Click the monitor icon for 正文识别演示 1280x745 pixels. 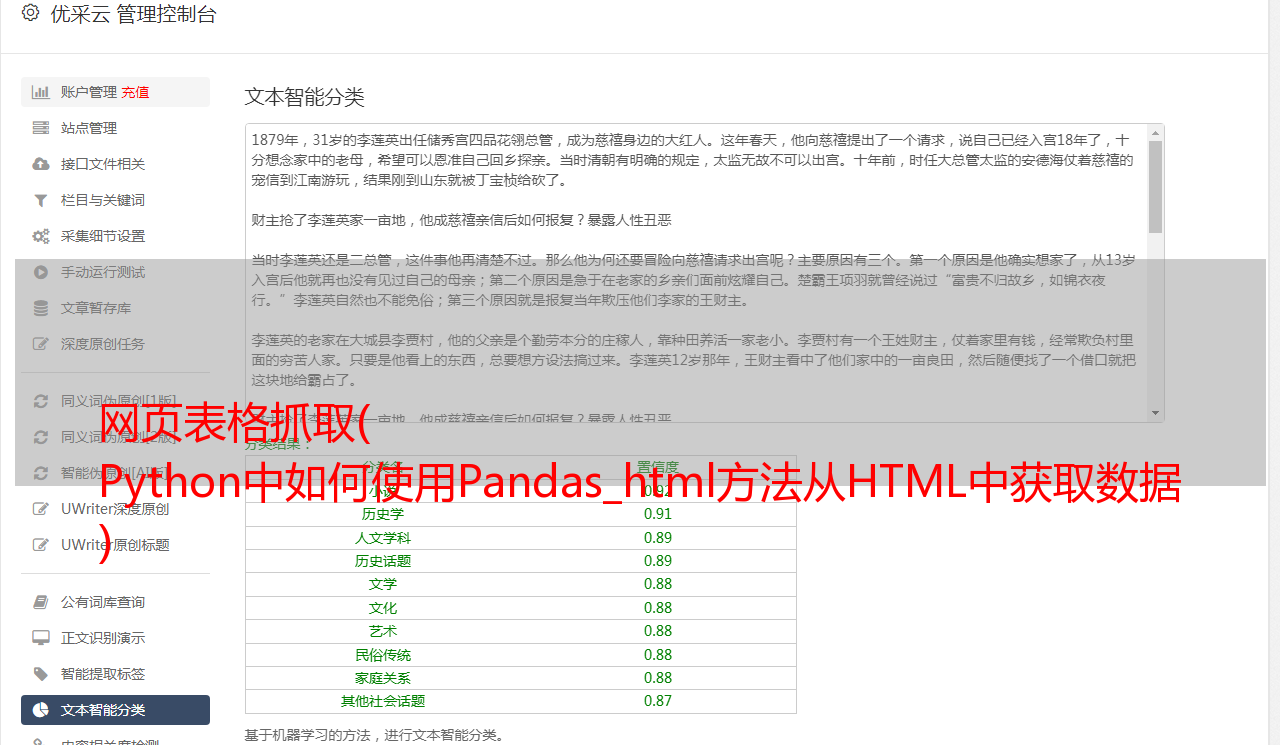40,638
